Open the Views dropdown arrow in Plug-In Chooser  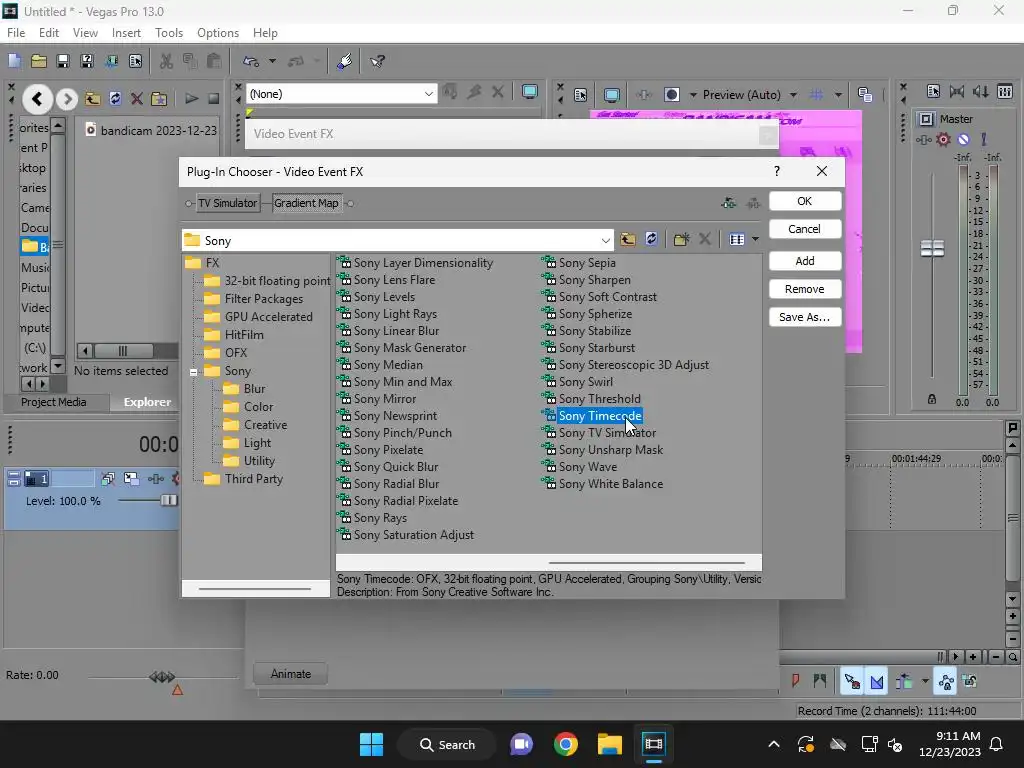pos(755,239)
